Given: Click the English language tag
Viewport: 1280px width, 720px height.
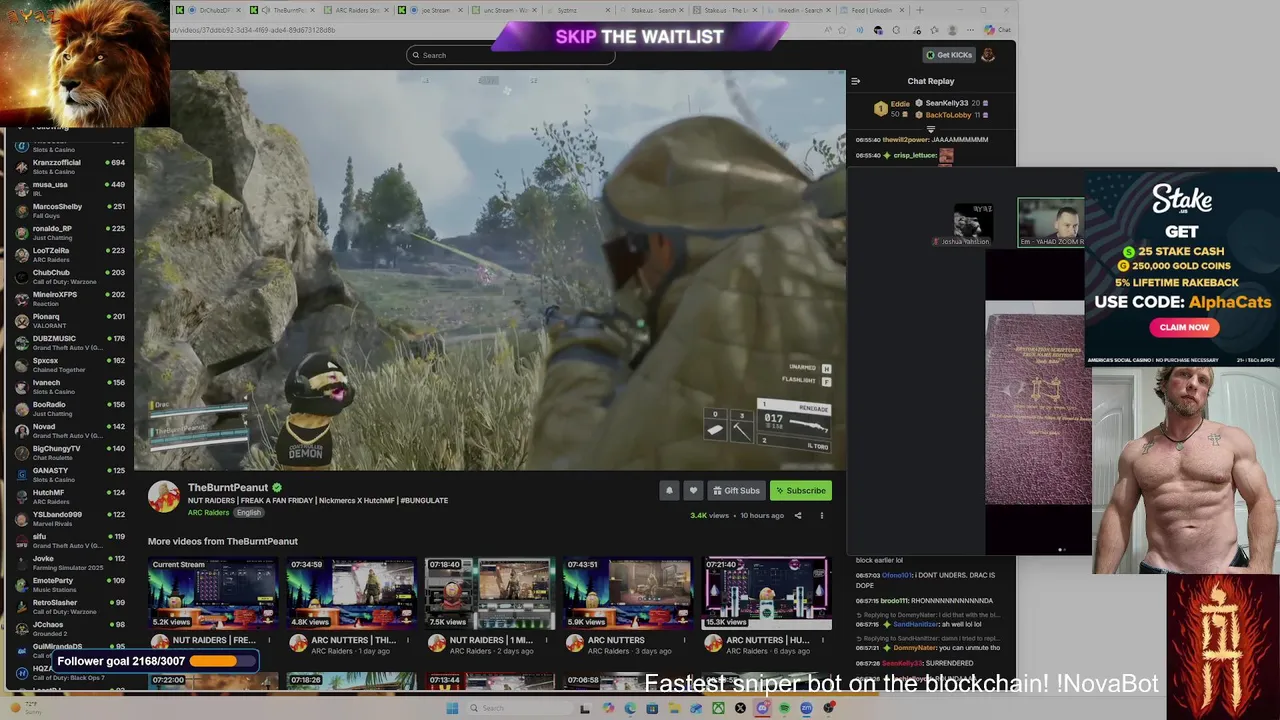Looking at the screenshot, I should (x=248, y=513).
